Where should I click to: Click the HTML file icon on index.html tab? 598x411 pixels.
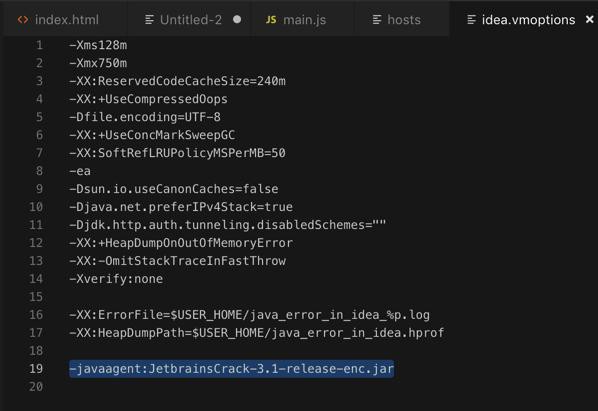click(x=23, y=19)
